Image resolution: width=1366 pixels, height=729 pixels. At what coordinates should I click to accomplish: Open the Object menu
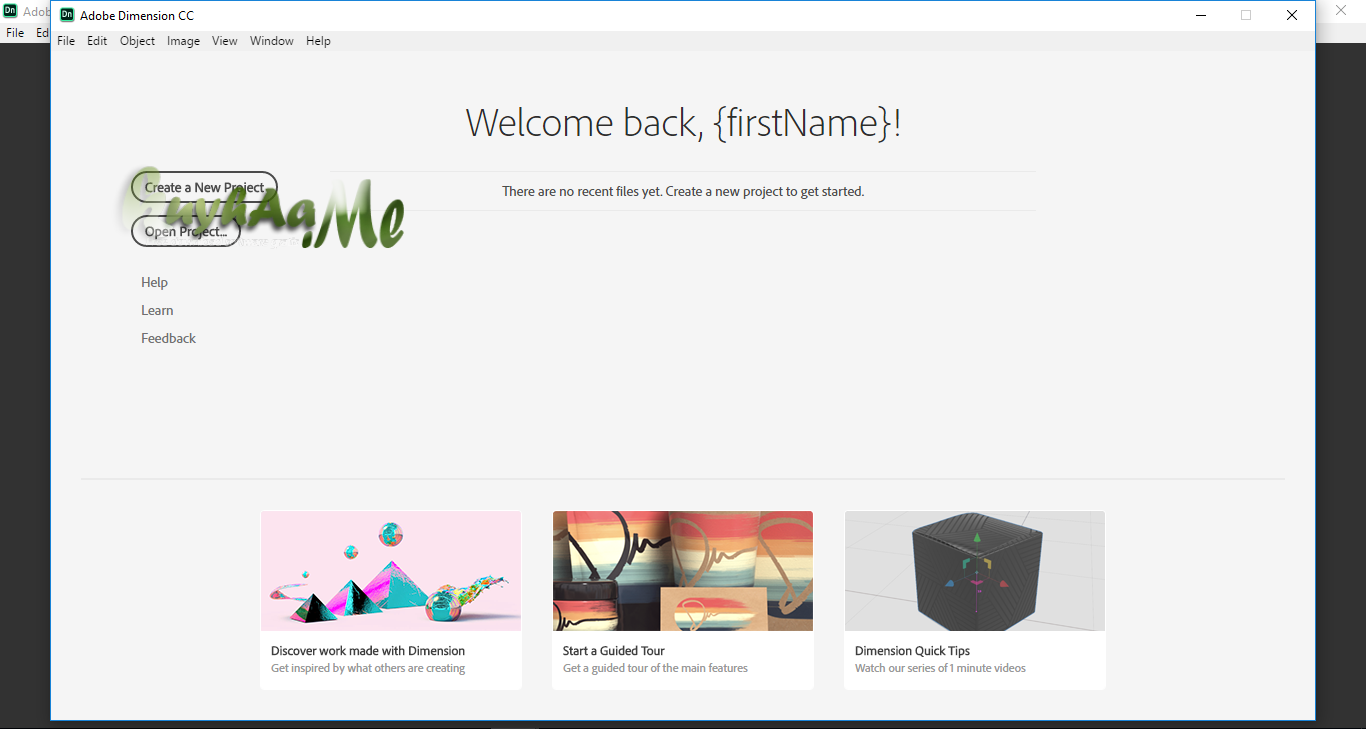(137, 41)
